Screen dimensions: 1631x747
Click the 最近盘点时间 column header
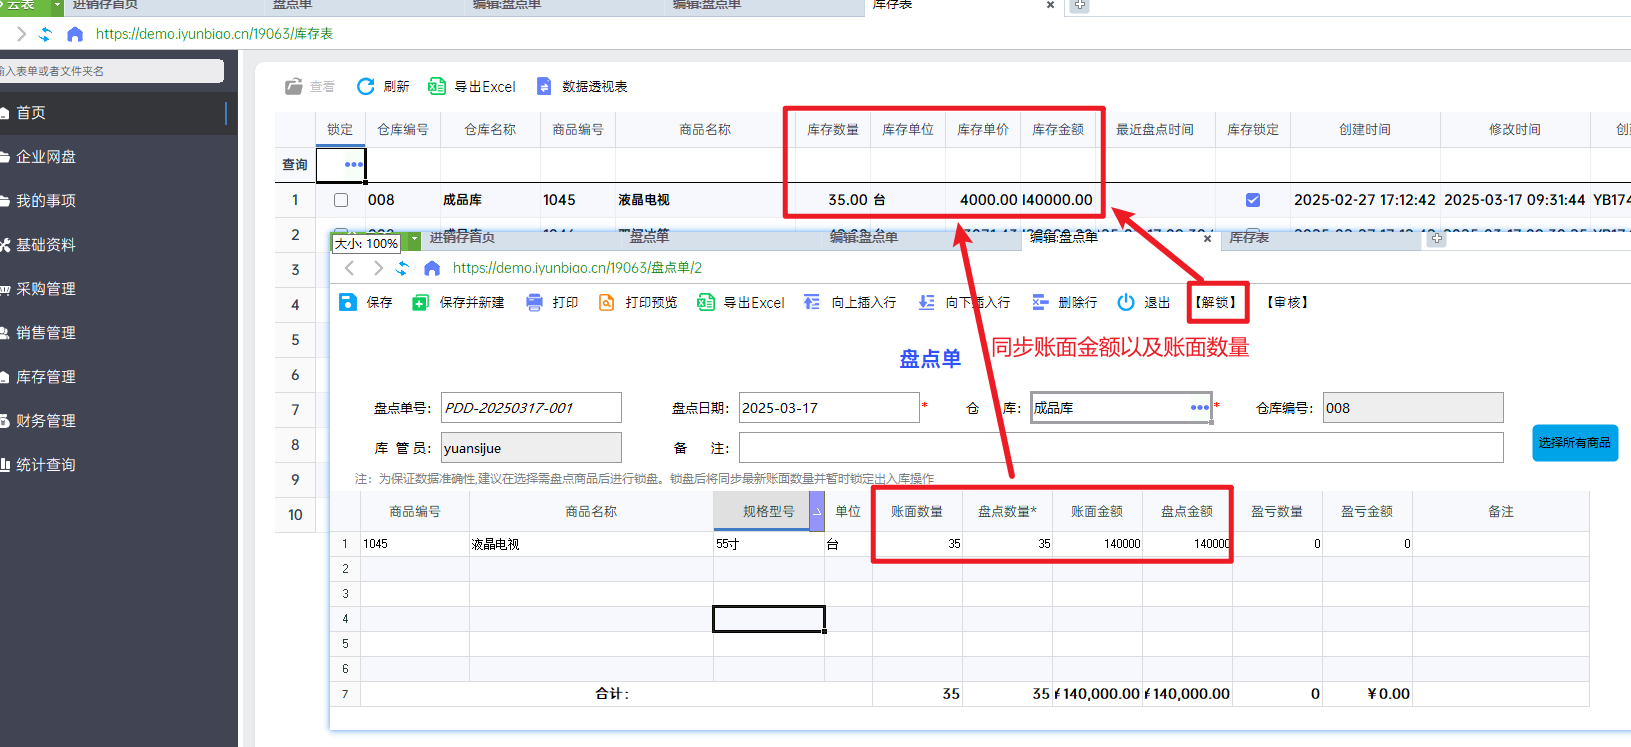click(x=1155, y=130)
